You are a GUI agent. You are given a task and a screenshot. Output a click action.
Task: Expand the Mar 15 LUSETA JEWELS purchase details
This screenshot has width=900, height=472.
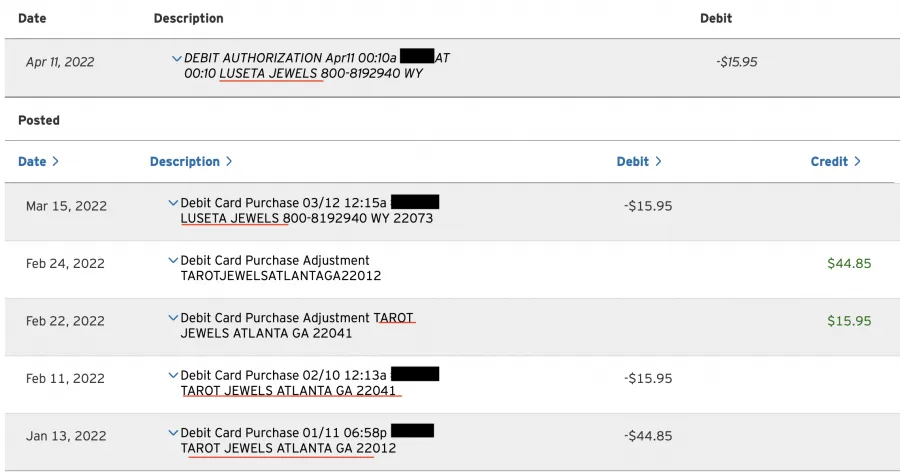173,203
